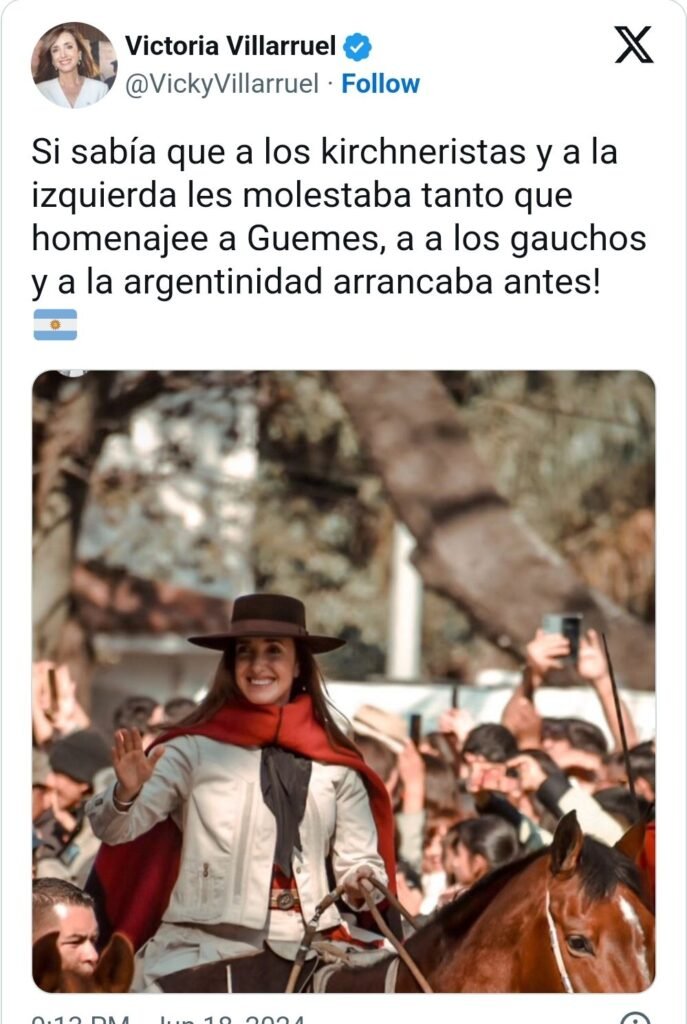The width and height of the screenshot is (687, 1024).
Task: Click the blue verified badge
Action: [x=357, y=47]
